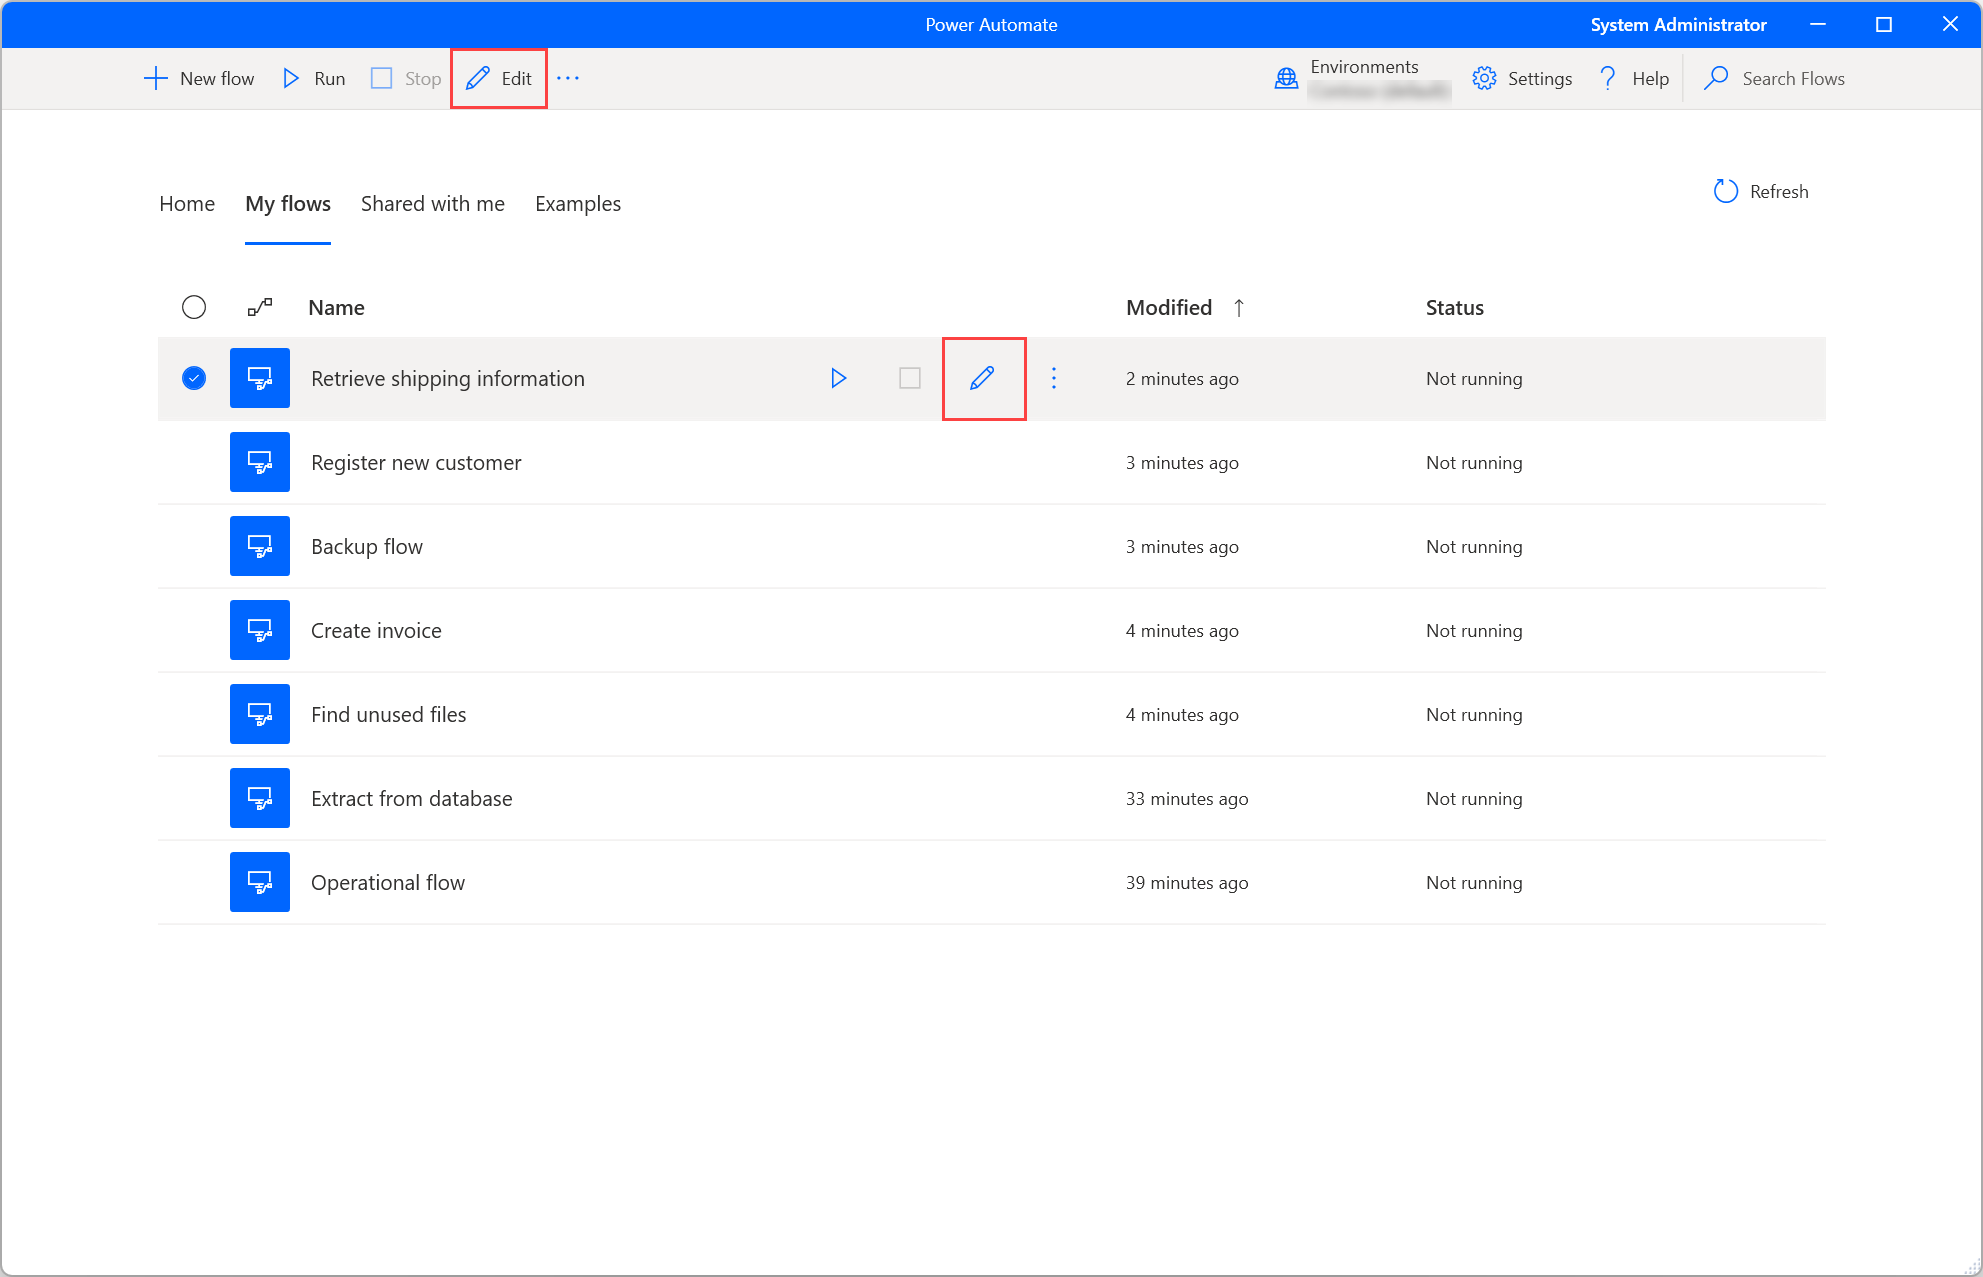Click the play button on Retrieve shipping information
Screen dimensions: 1983x1277
(838, 378)
